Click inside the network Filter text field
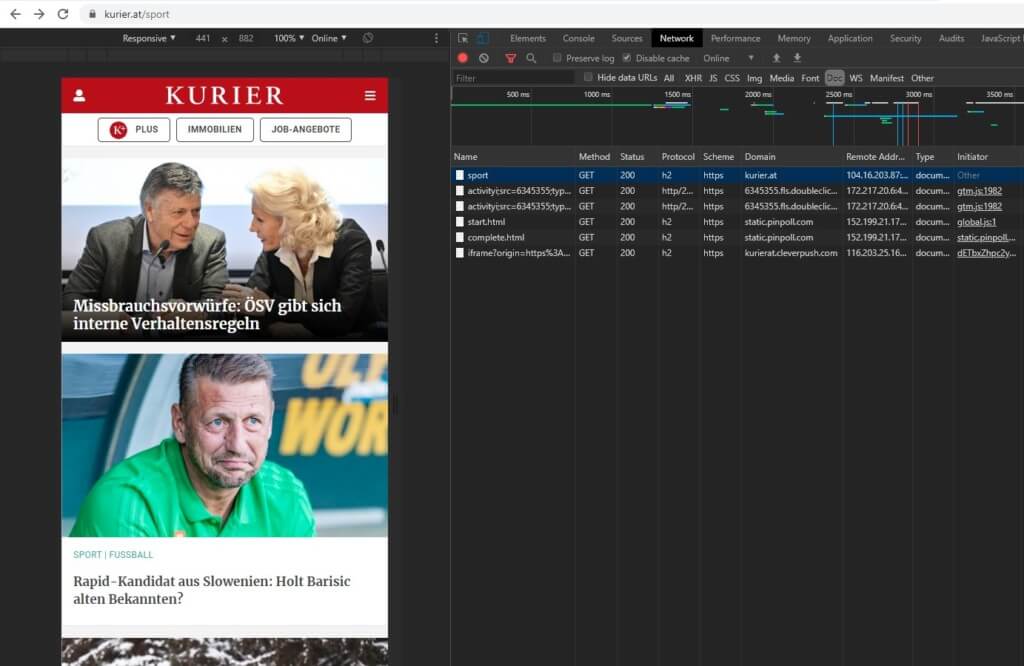1024x666 pixels. point(512,78)
